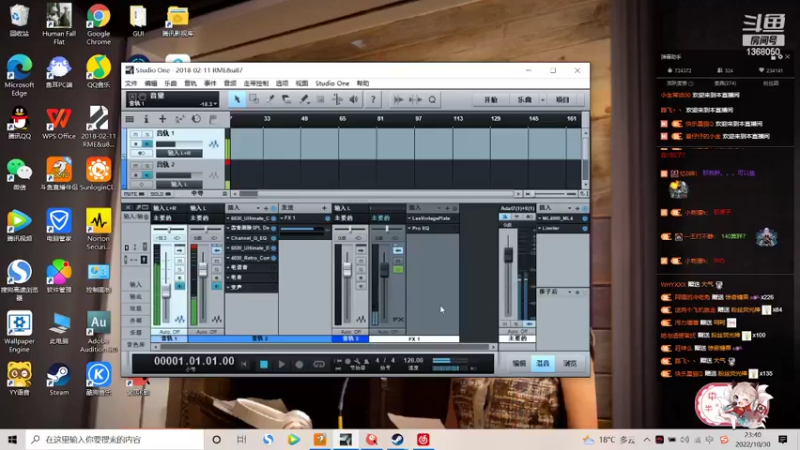Toggle the Loop button in transport
Screen dimensions: 800x450
coord(319,364)
